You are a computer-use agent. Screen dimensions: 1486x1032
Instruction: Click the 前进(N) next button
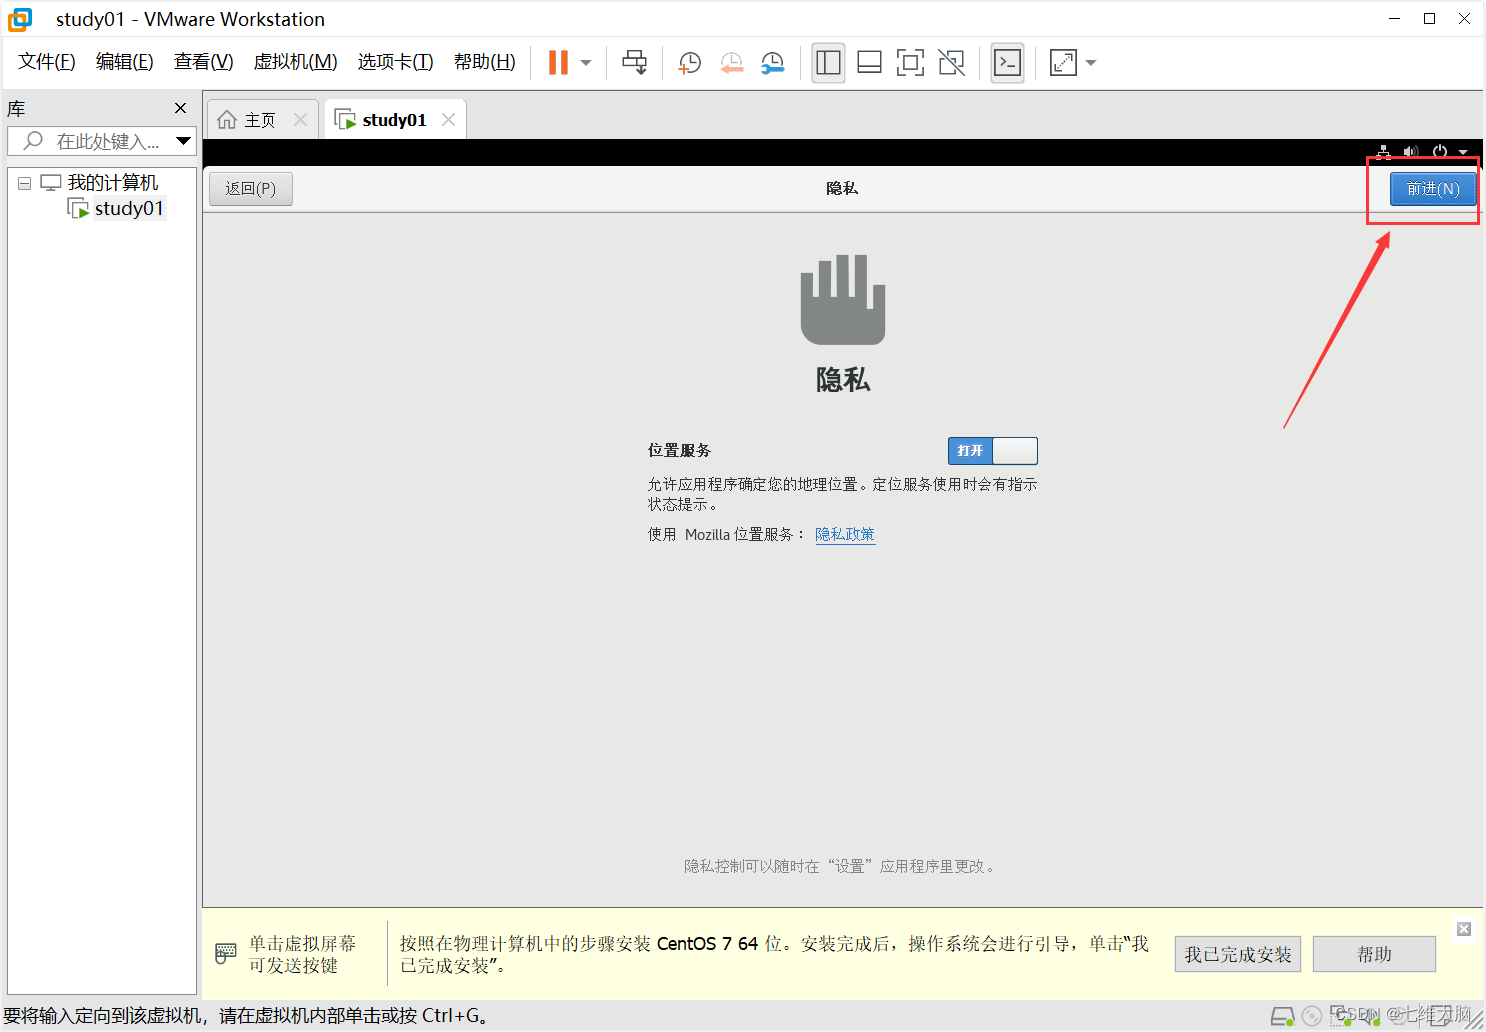pos(1433,188)
